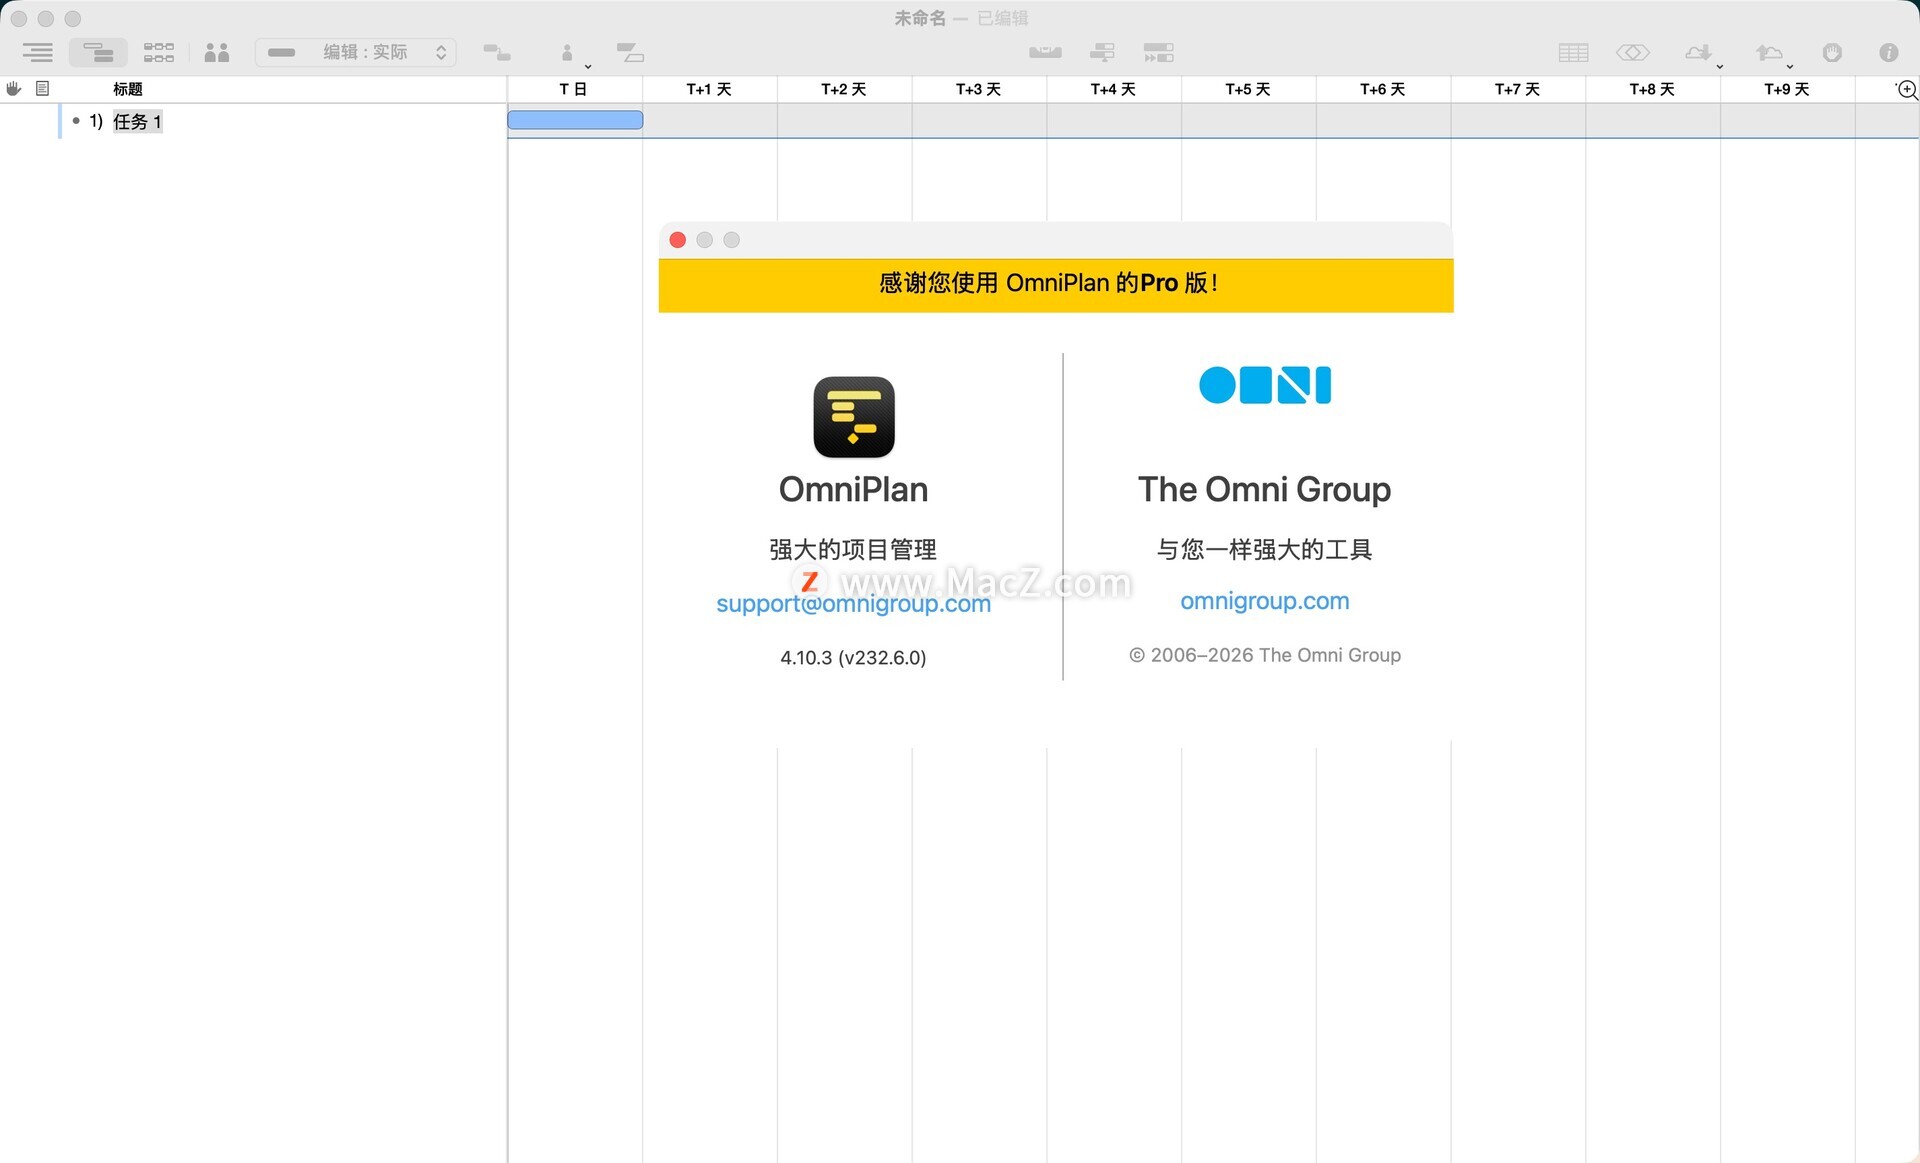This screenshot has height=1163, width=1920.
Task: Click the T+6 天 timeline header
Action: point(1383,89)
